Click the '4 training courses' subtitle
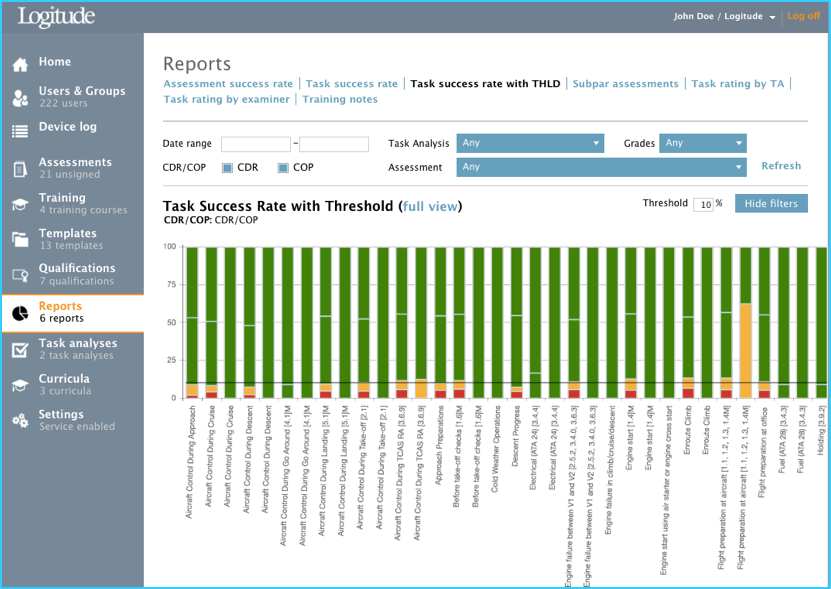This screenshot has width=831, height=589. (83, 210)
